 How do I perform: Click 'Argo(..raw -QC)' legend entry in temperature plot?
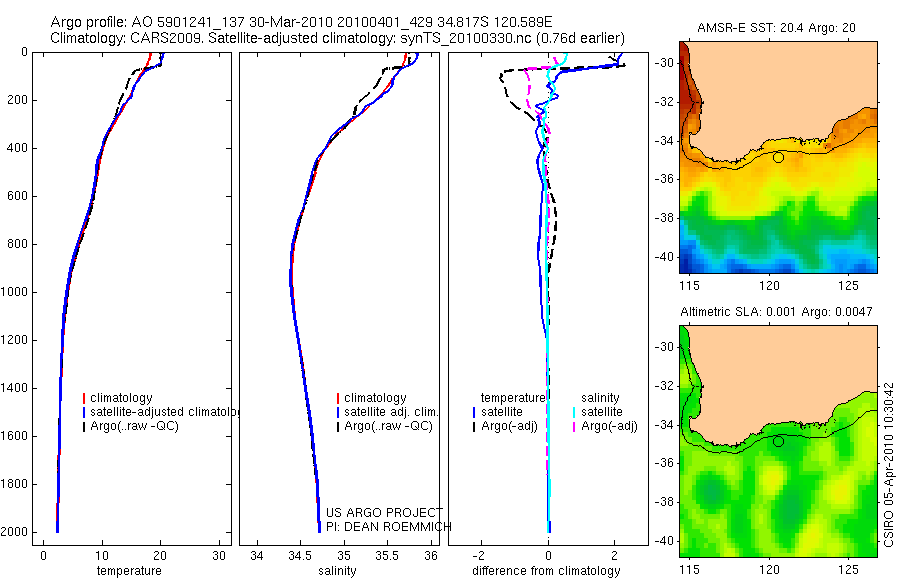coord(130,426)
